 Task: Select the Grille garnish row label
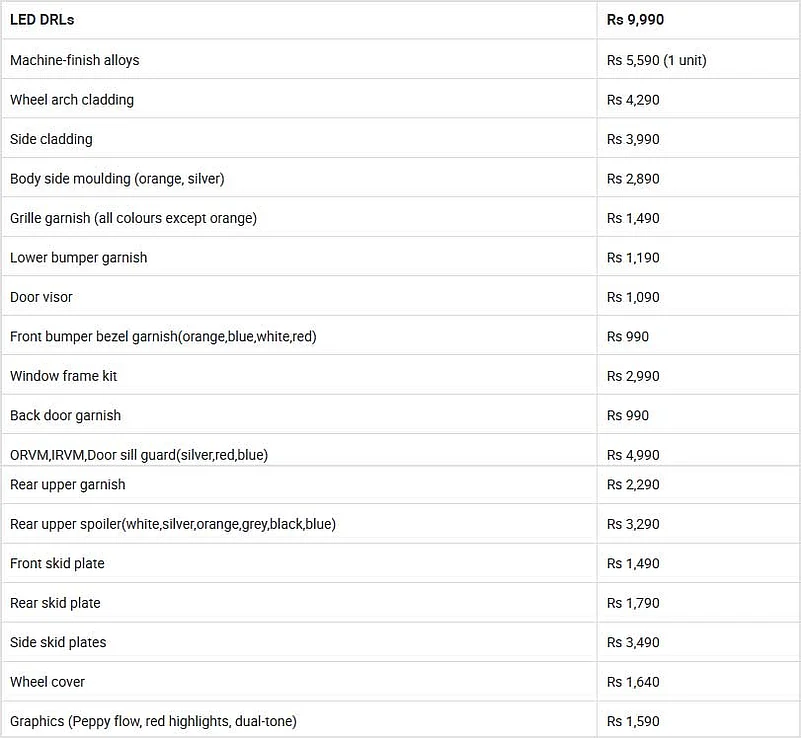point(133,218)
